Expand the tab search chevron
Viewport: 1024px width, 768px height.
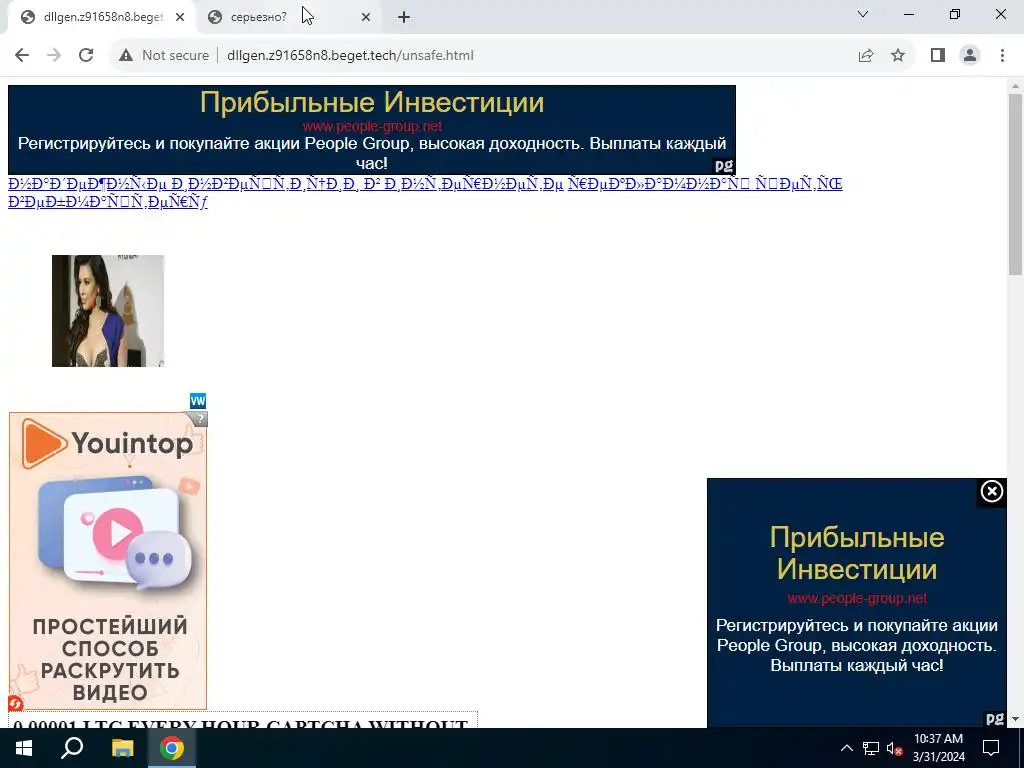click(x=863, y=14)
